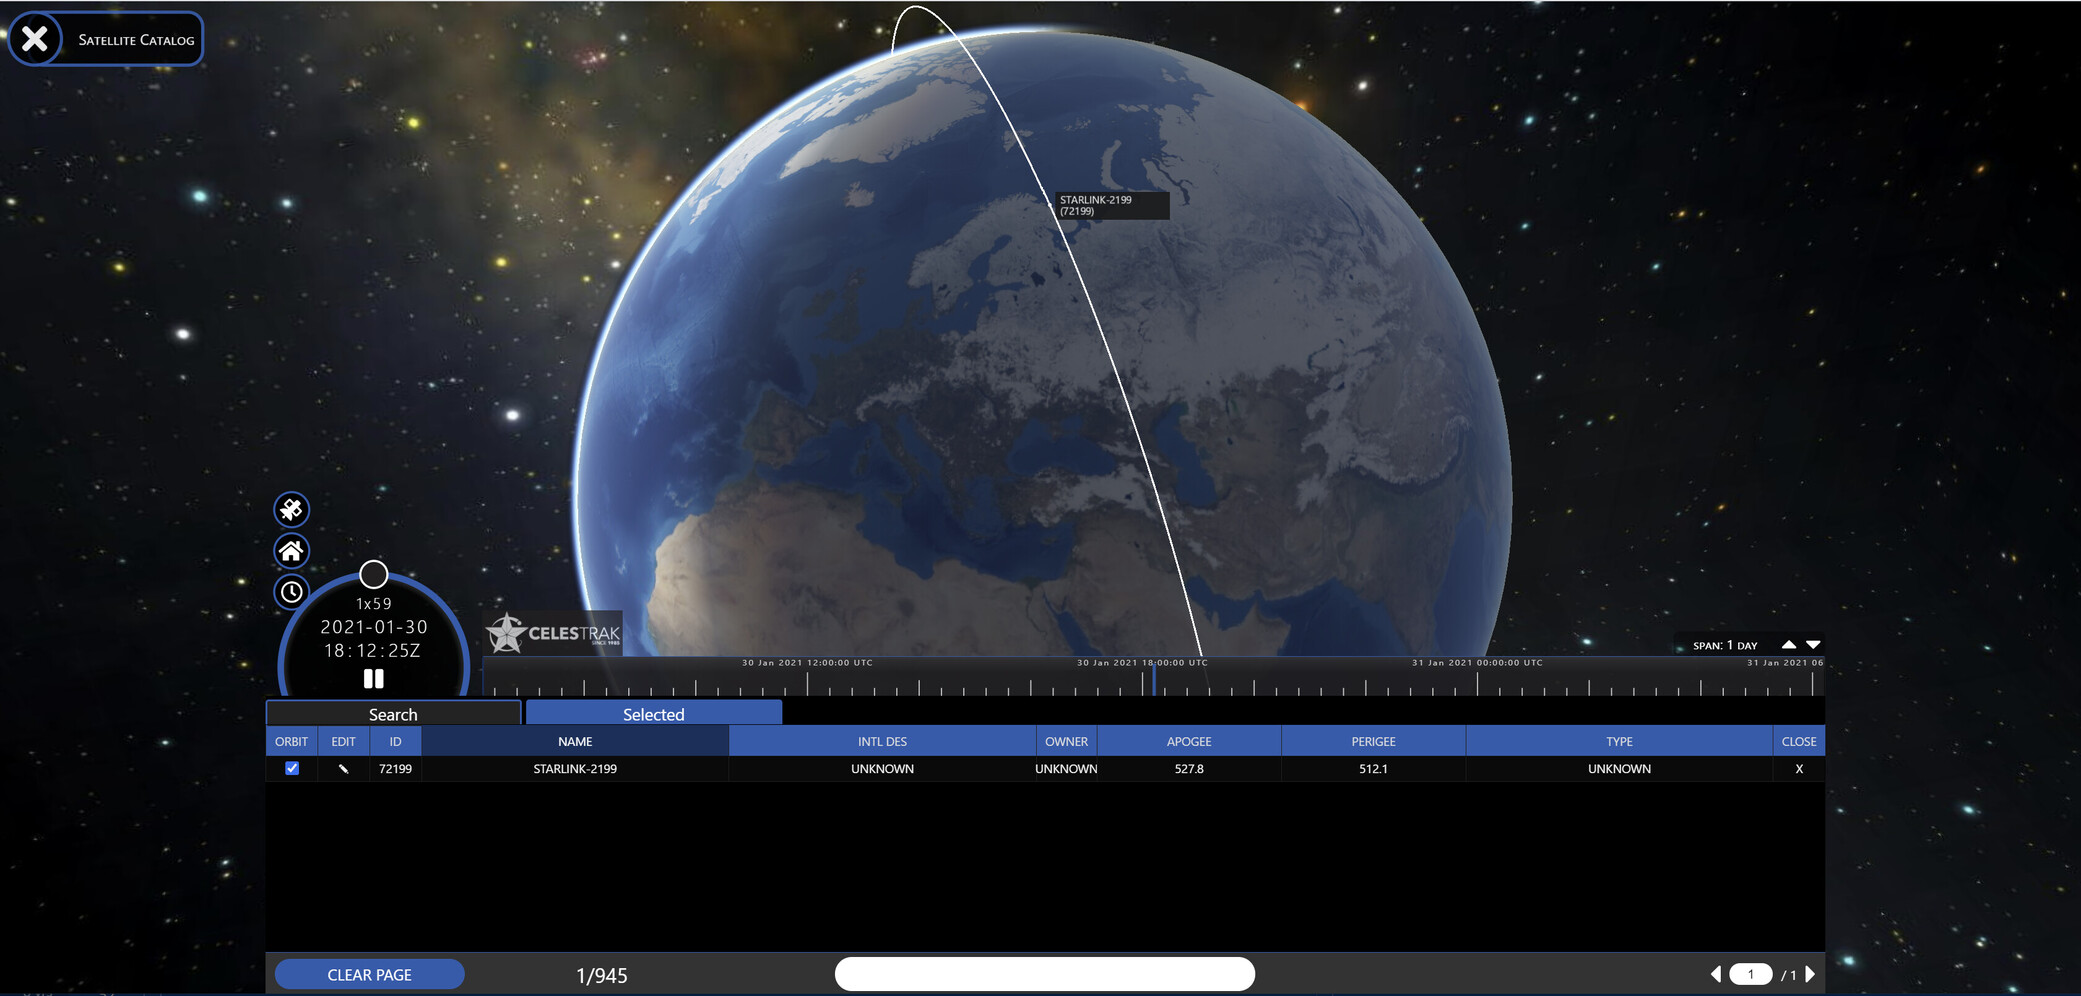Increase the time span with up arrow
The width and height of the screenshot is (2081, 996).
pos(1788,645)
